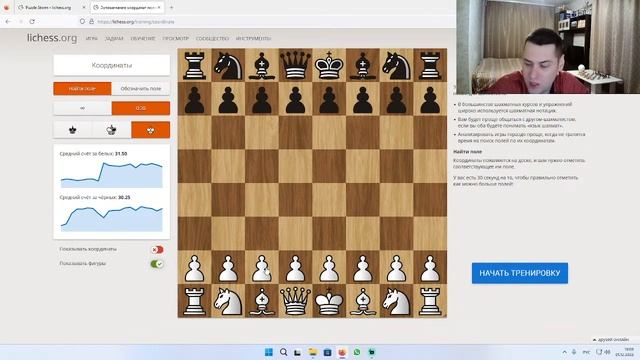Click the white bishop beside the white queen
This screenshot has width=640, height=360.
click(x=262, y=301)
